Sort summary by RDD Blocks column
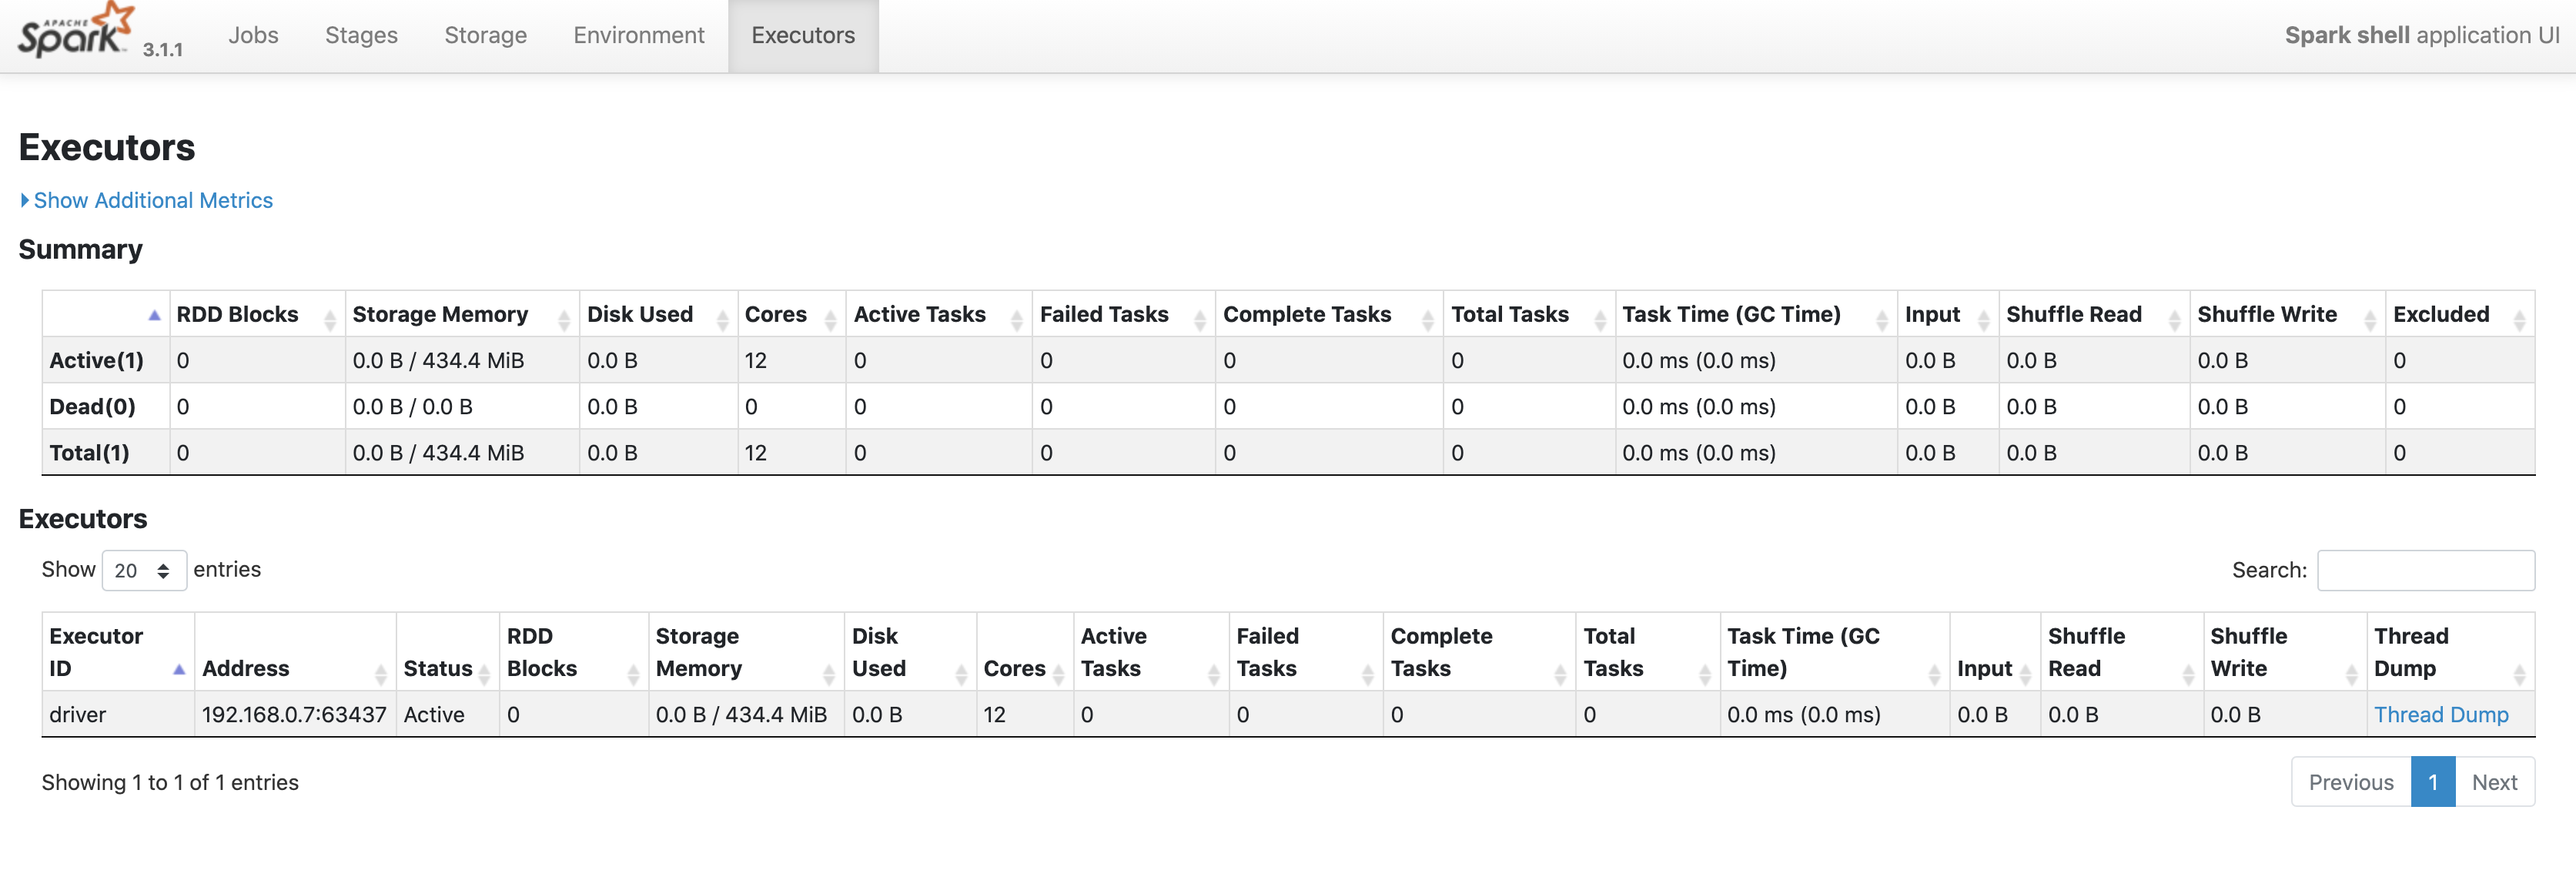 (x=238, y=314)
